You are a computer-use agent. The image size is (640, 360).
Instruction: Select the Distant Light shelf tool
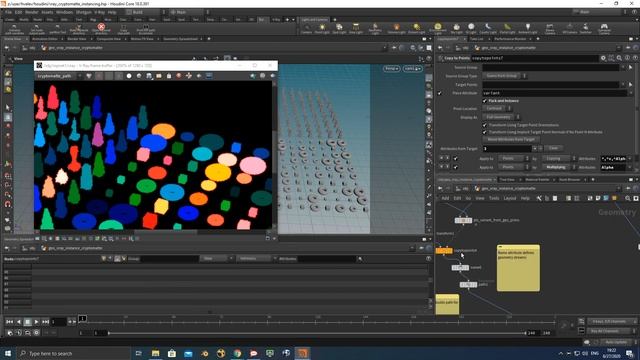pos(417,29)
